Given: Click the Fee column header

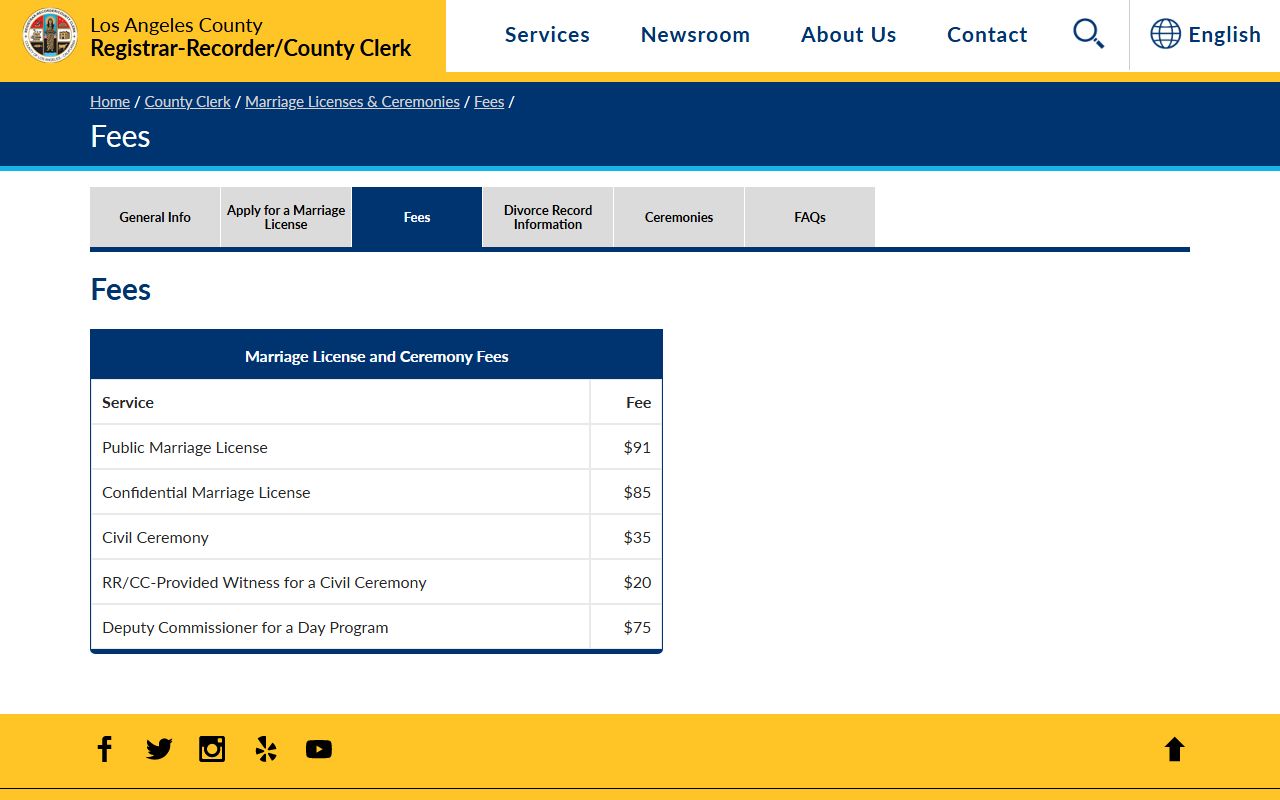Looking at the screenshot, I should click(x=638, y=402).
